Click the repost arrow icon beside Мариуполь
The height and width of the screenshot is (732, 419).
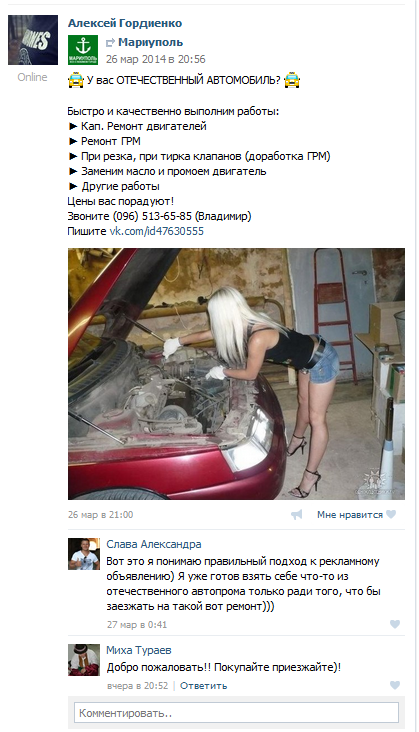pos(110,43)
